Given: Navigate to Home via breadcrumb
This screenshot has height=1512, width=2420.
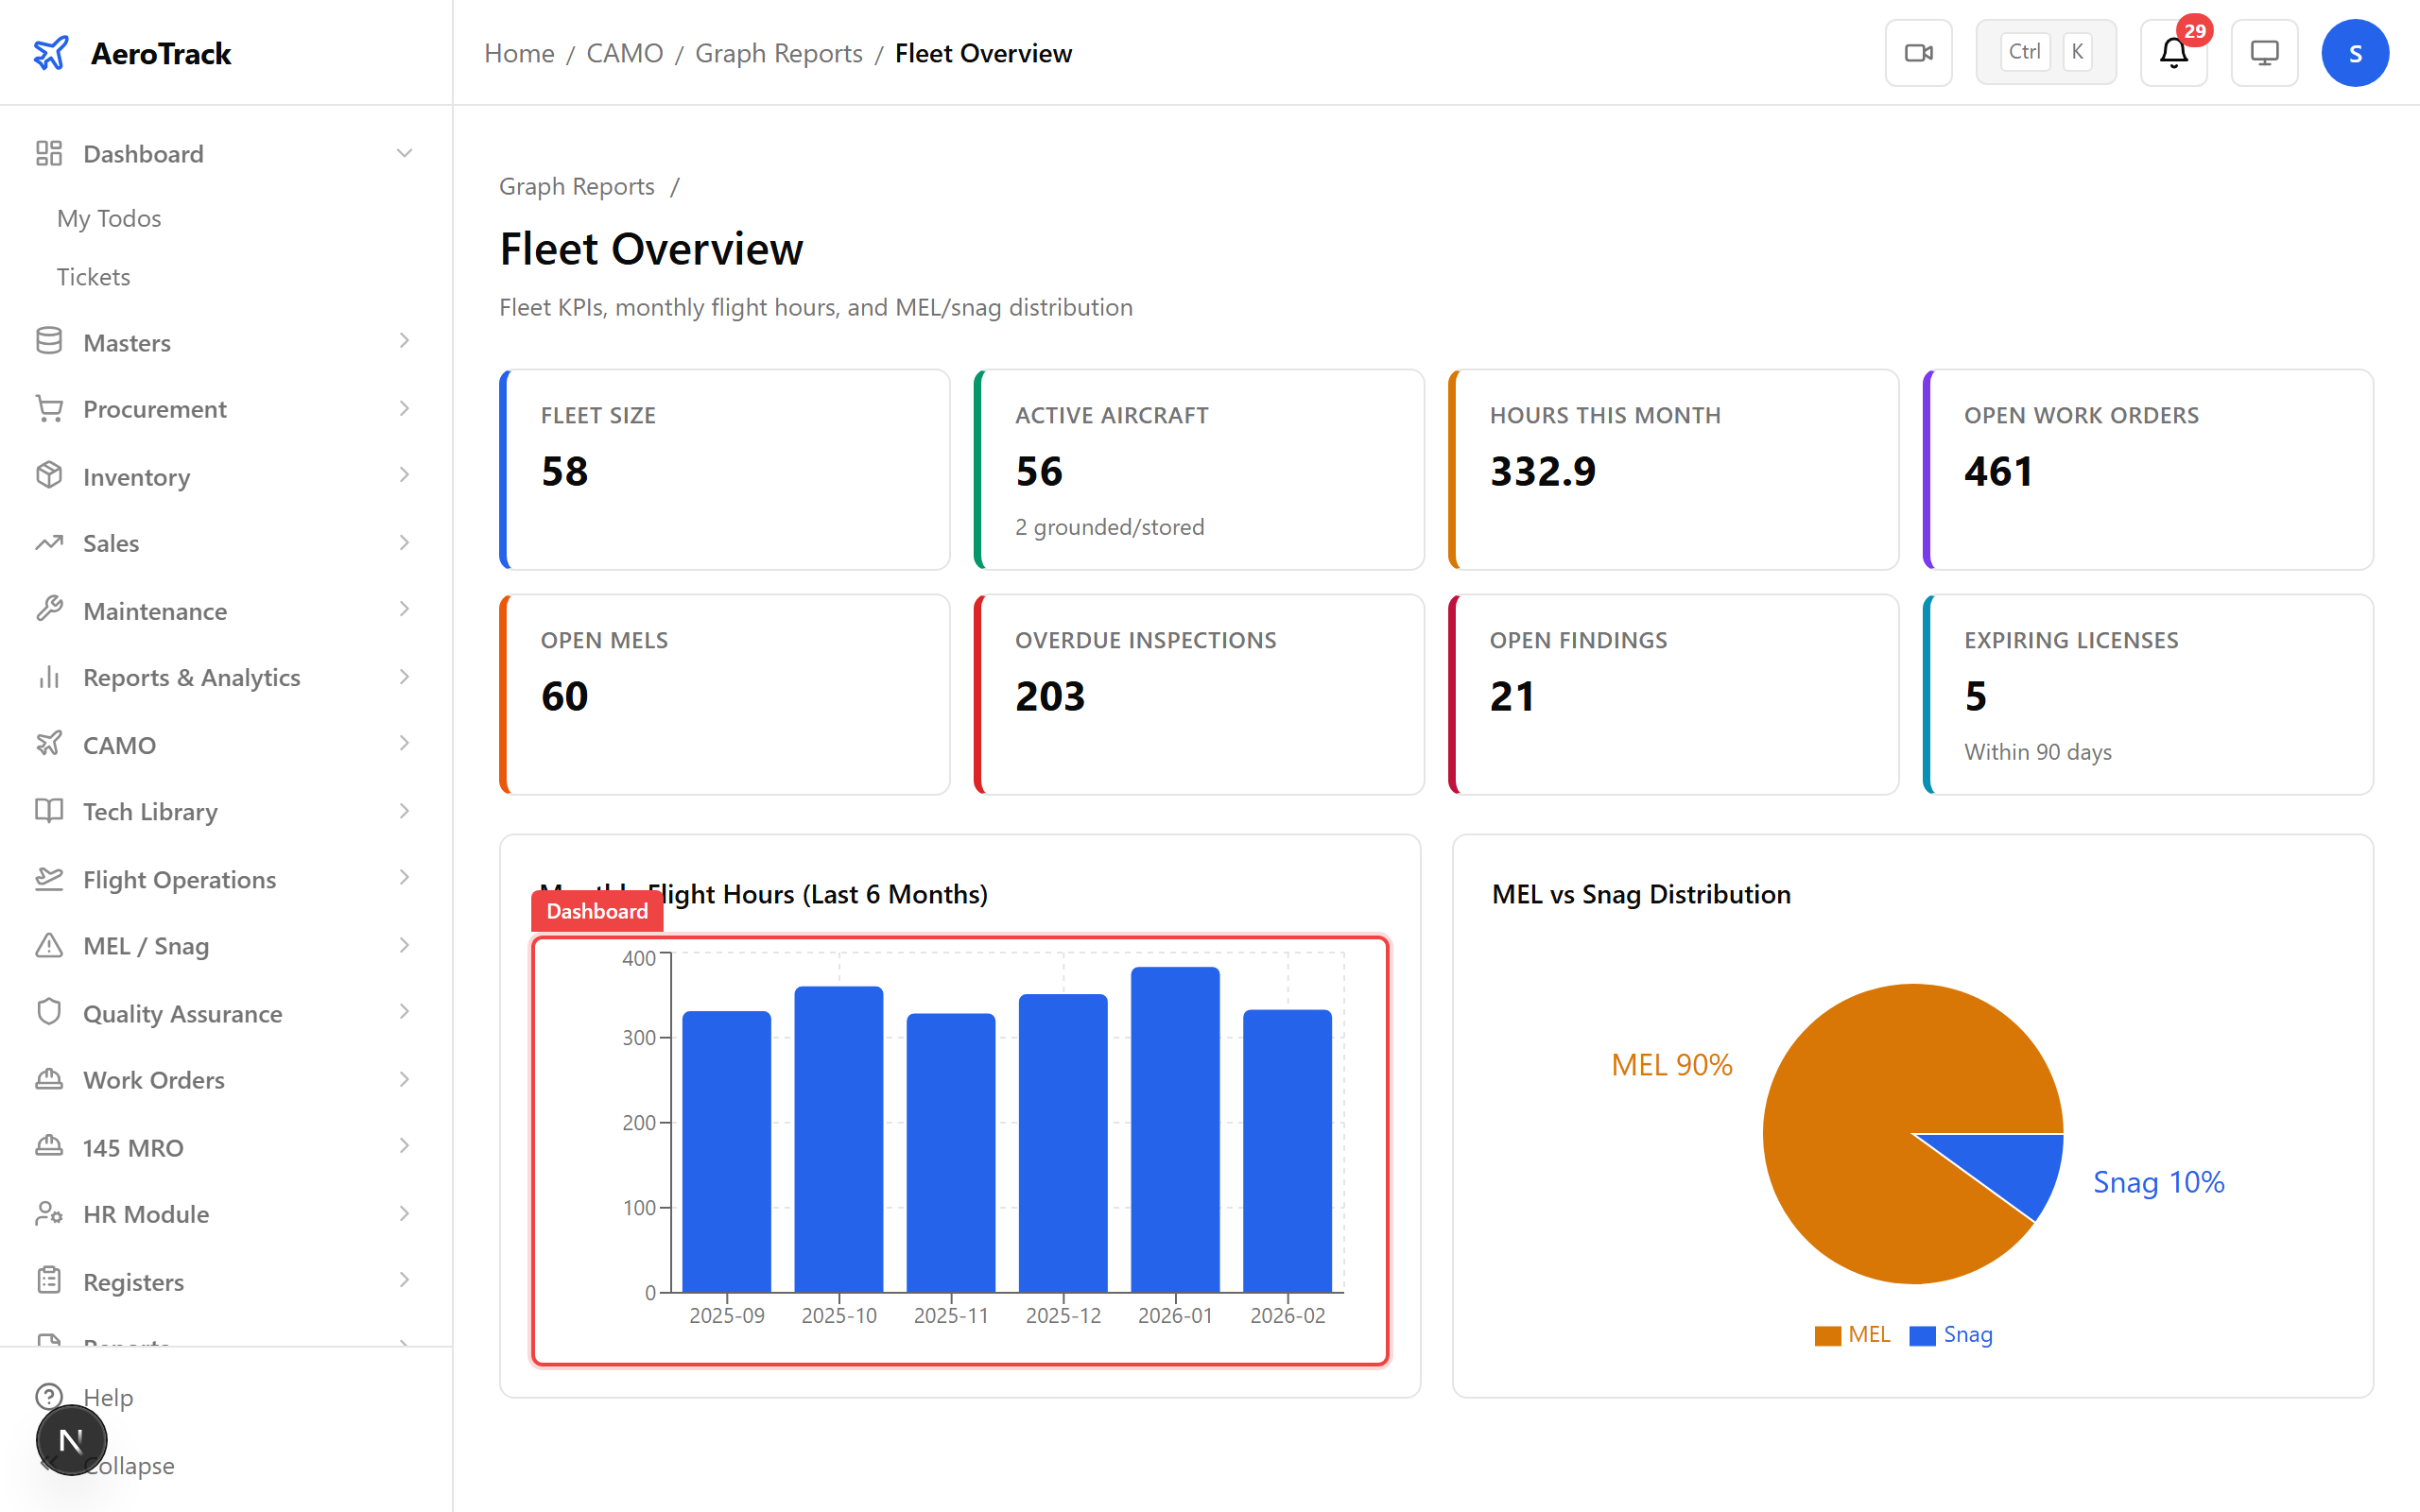Looking at the screenshot, I should point(518,52).
